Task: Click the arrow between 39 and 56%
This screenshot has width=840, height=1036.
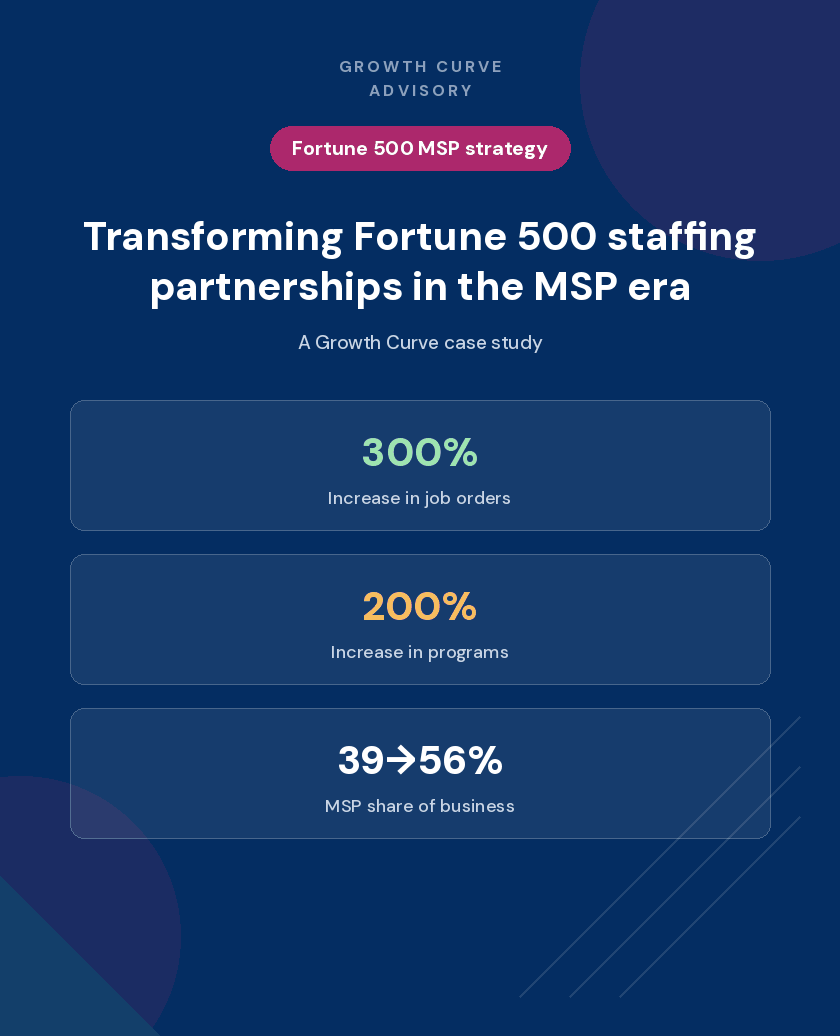Action: coord(401,760)
